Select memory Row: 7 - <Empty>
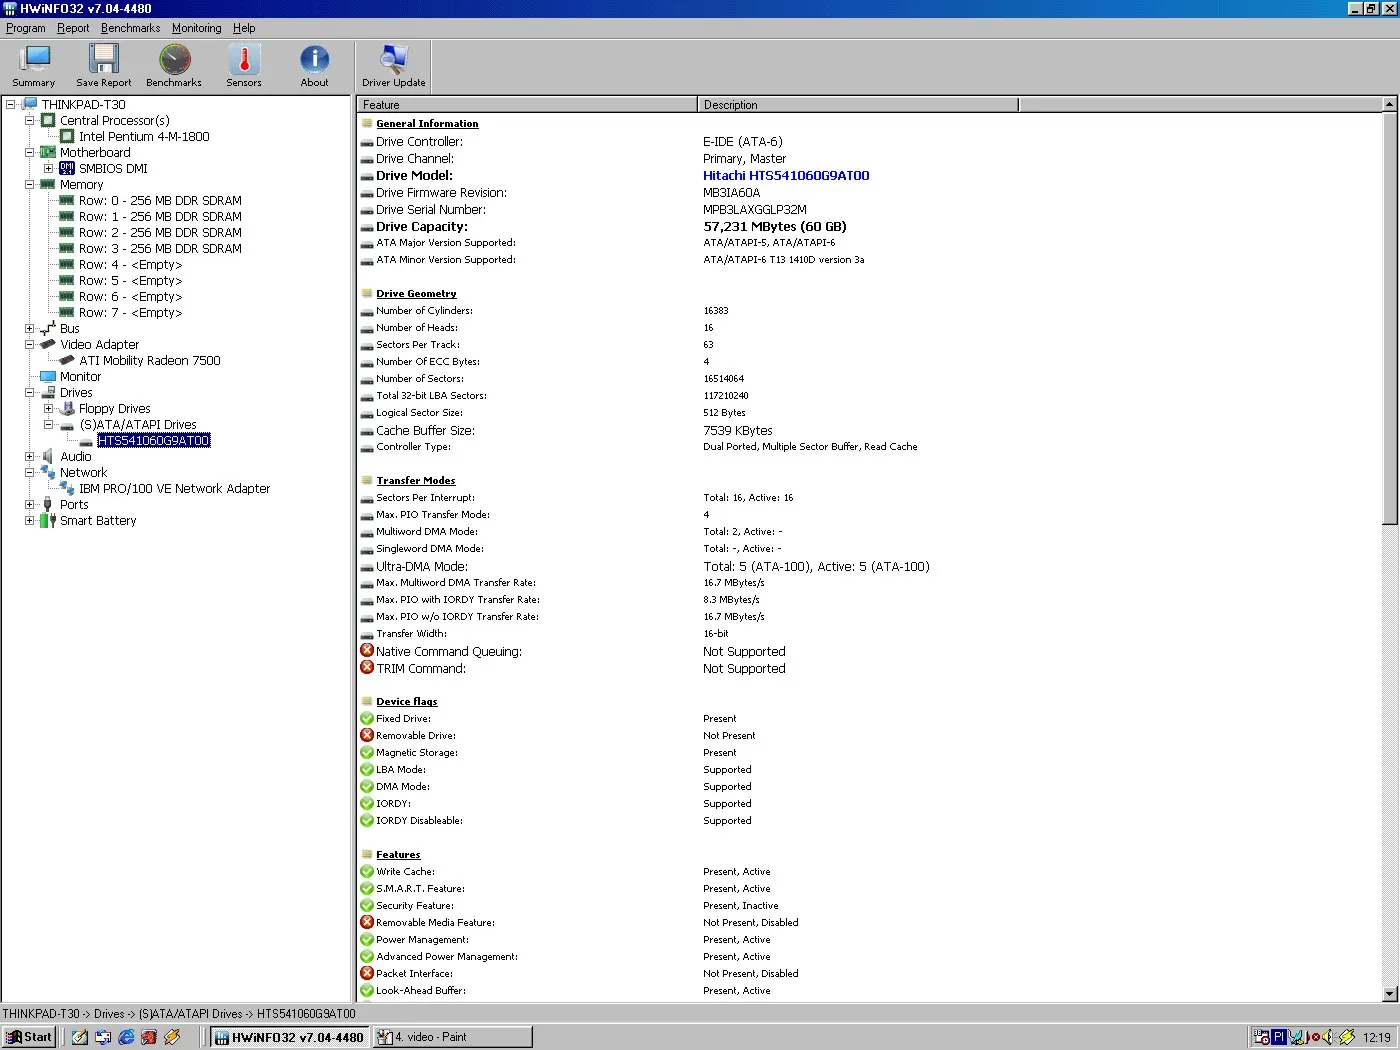Viewport: 1400px width, 1050px height. click(x=130, y=312)
